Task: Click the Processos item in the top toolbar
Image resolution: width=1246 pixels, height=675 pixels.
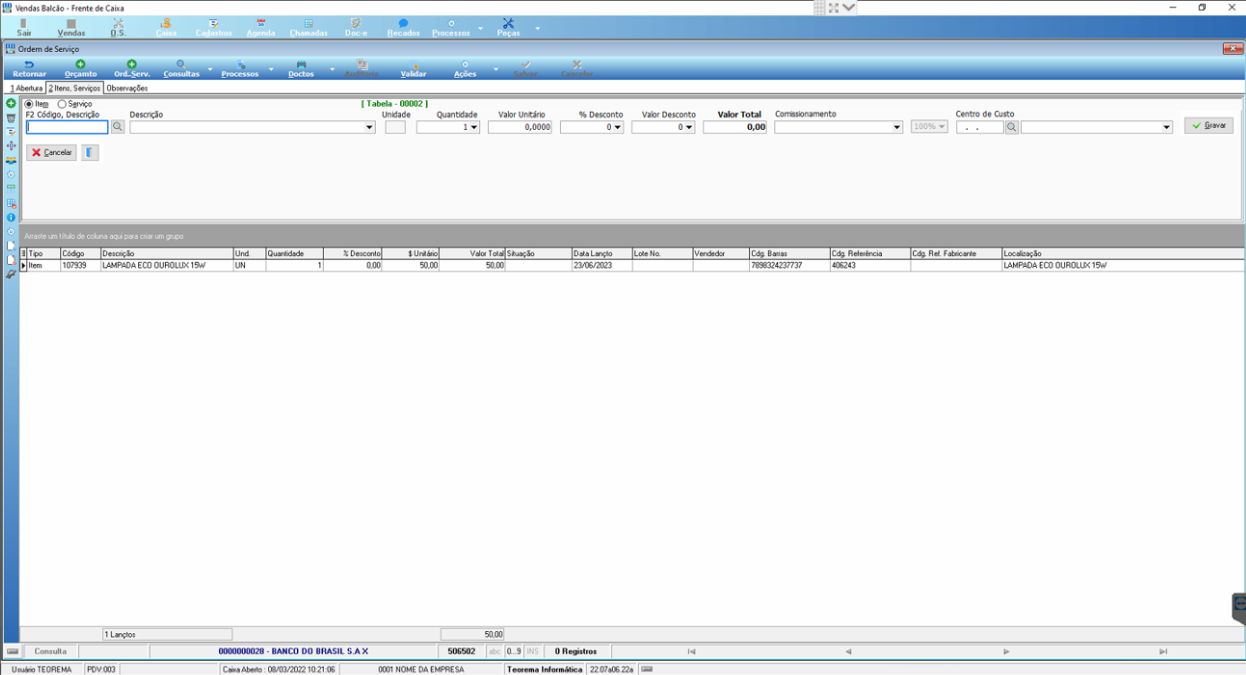Action: [451, 27]
